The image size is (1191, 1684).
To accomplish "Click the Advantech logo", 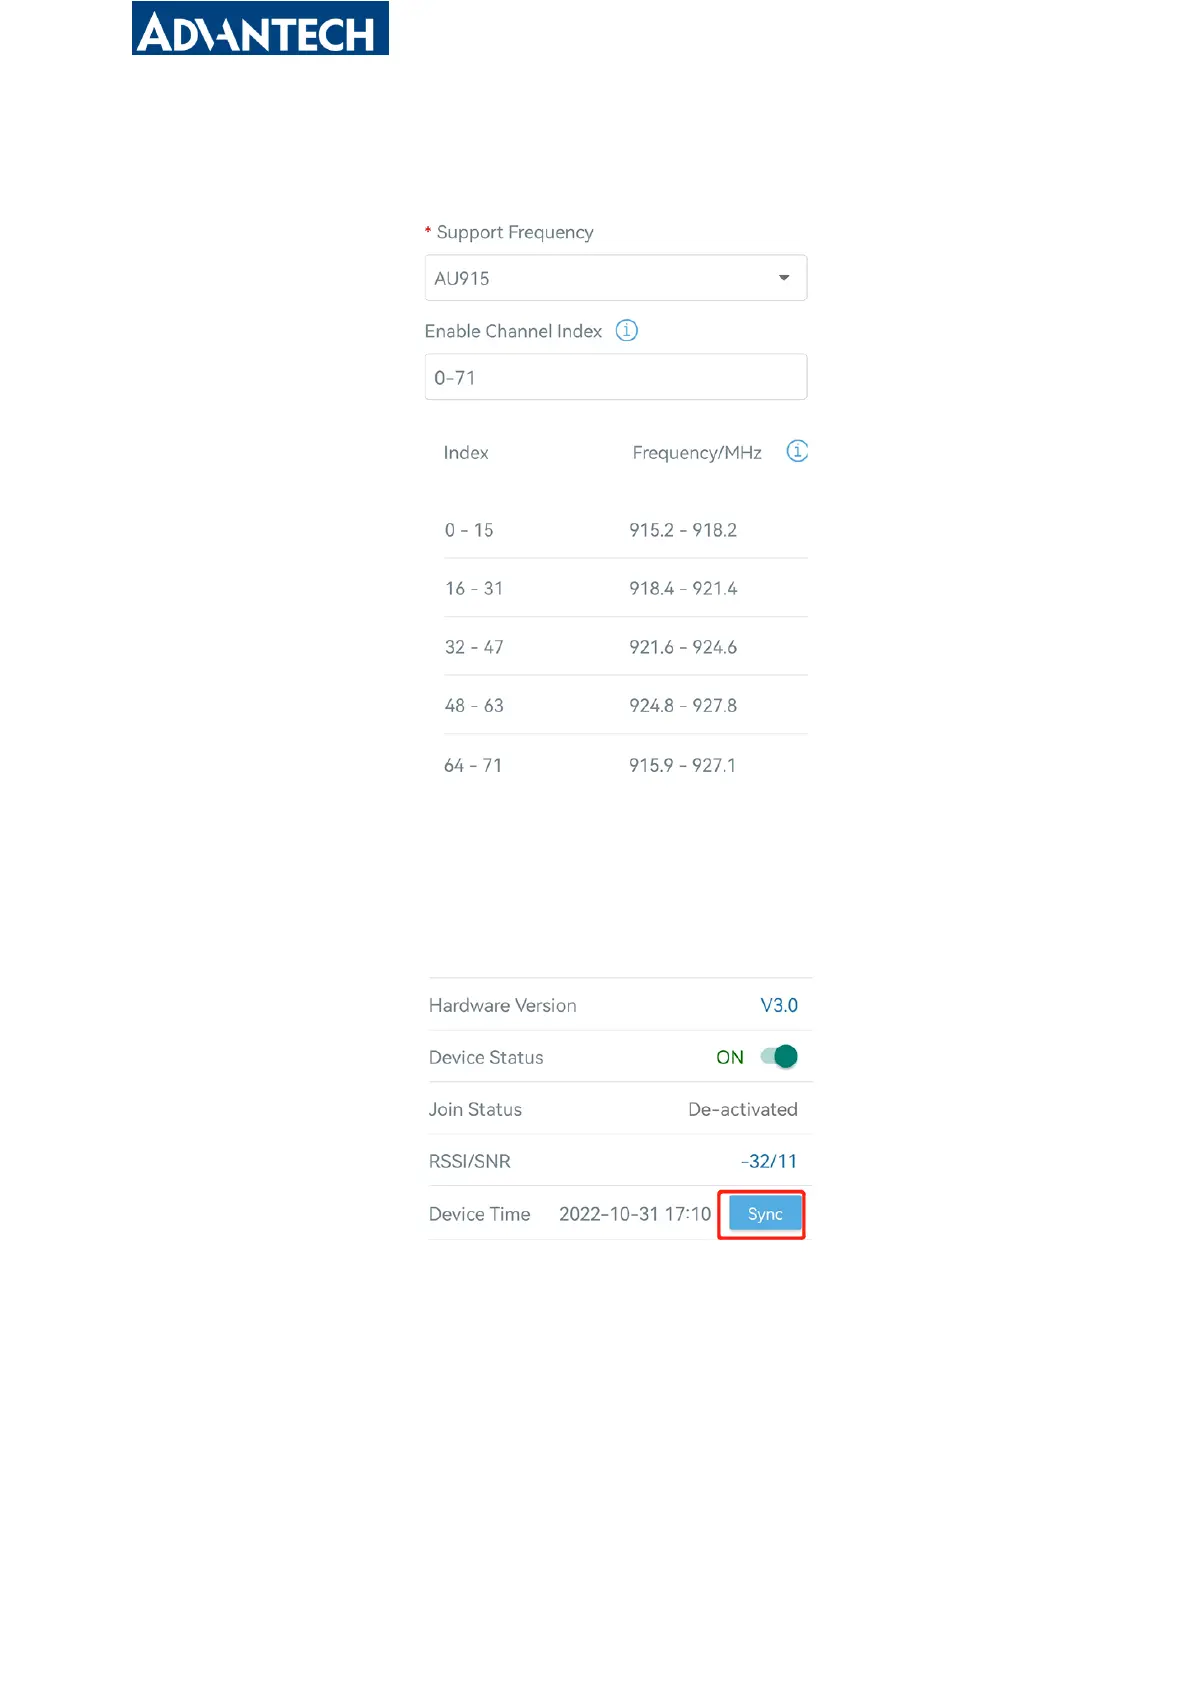I will click(260, 29).
